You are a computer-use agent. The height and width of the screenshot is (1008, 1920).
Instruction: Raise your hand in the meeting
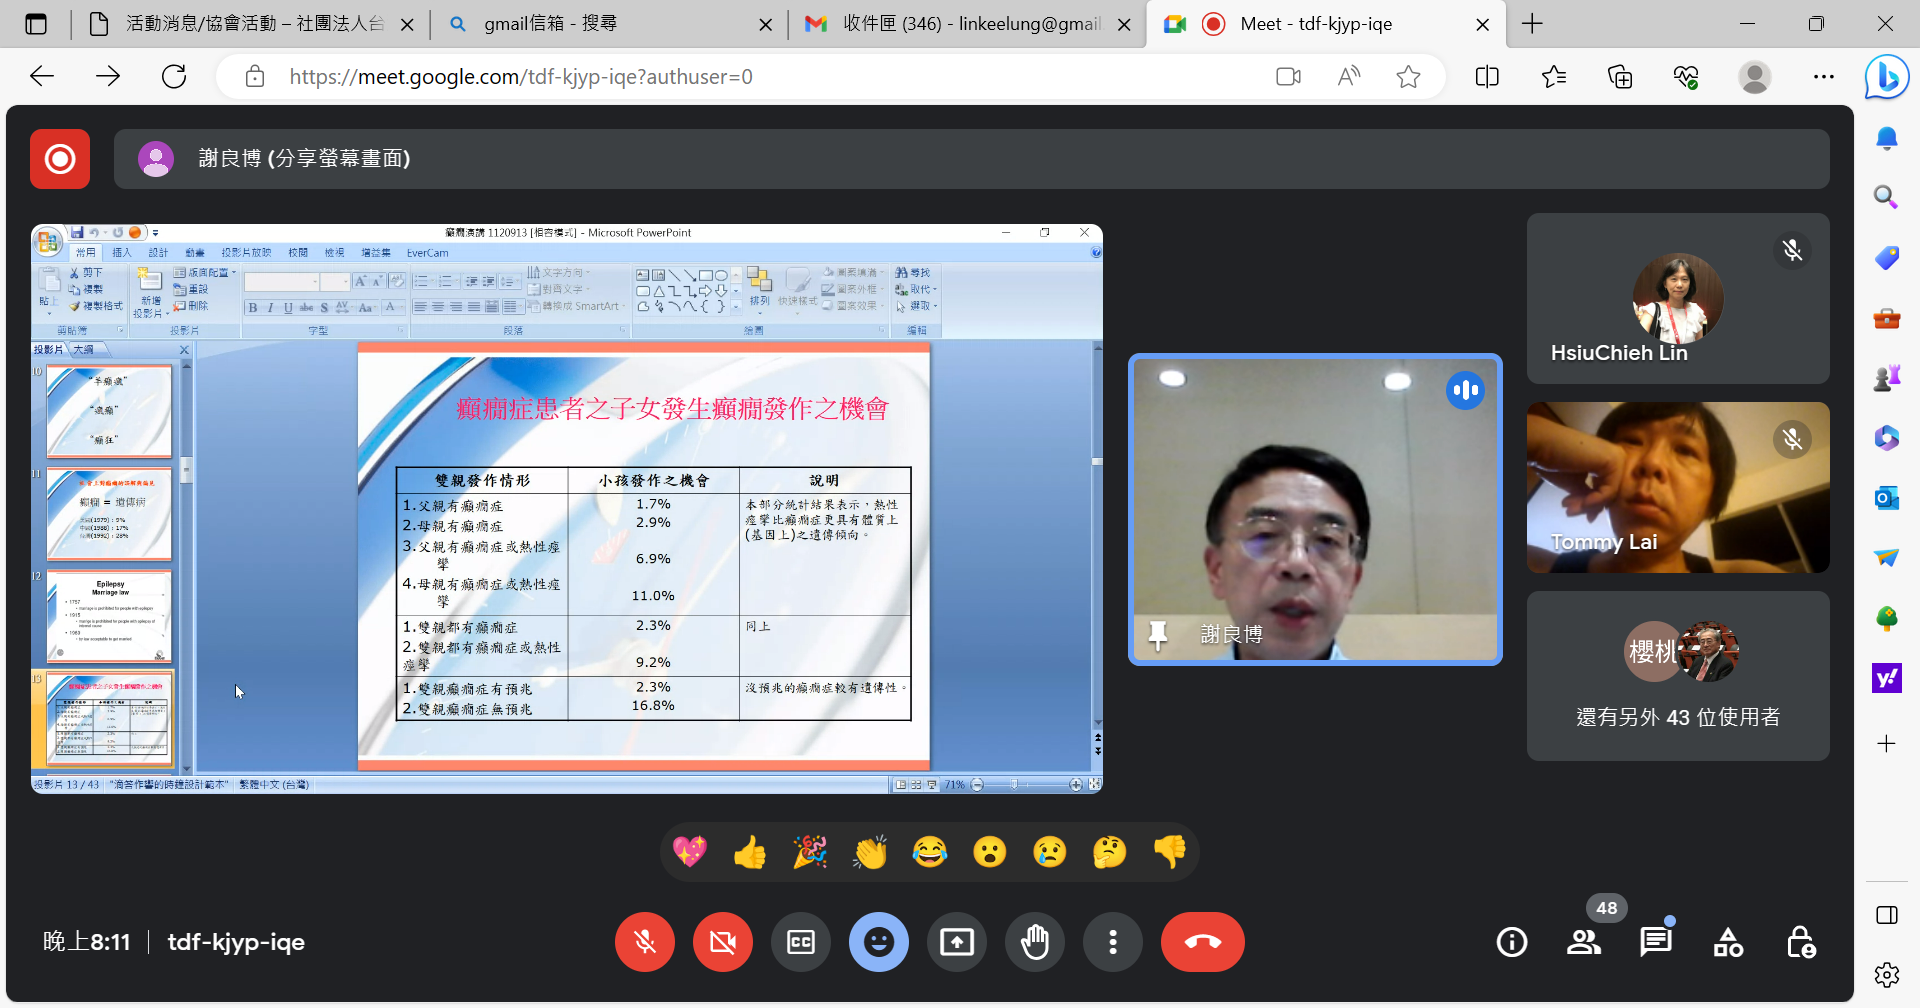[x=1035, y=942]
